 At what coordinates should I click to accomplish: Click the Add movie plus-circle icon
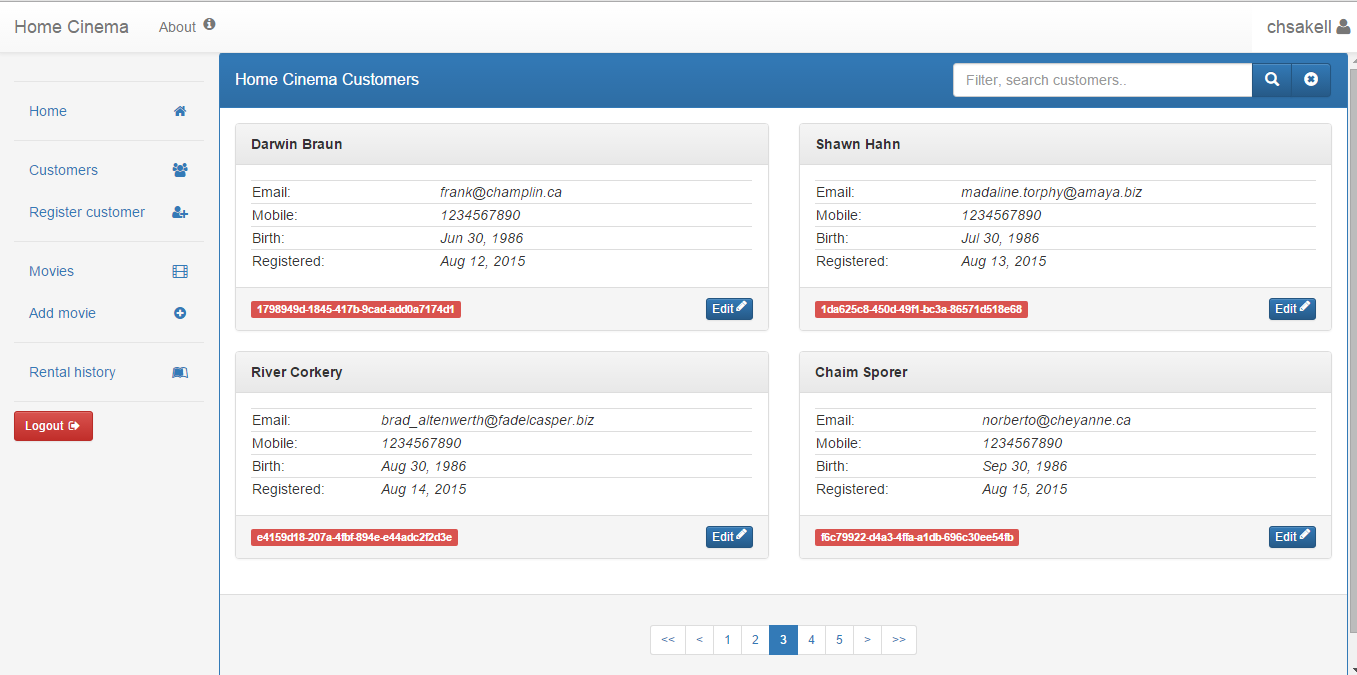click(180, 313)
